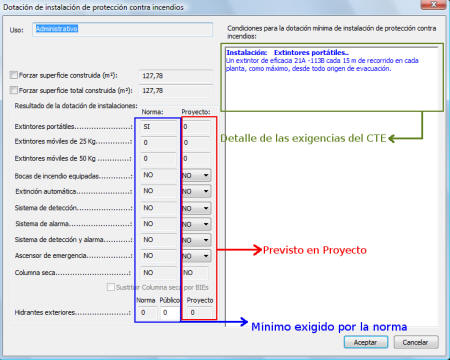The height and width of the screenshot is (360, 450).
Task: Expand Sistema de detección project dropdown
Action: (197, 208)
